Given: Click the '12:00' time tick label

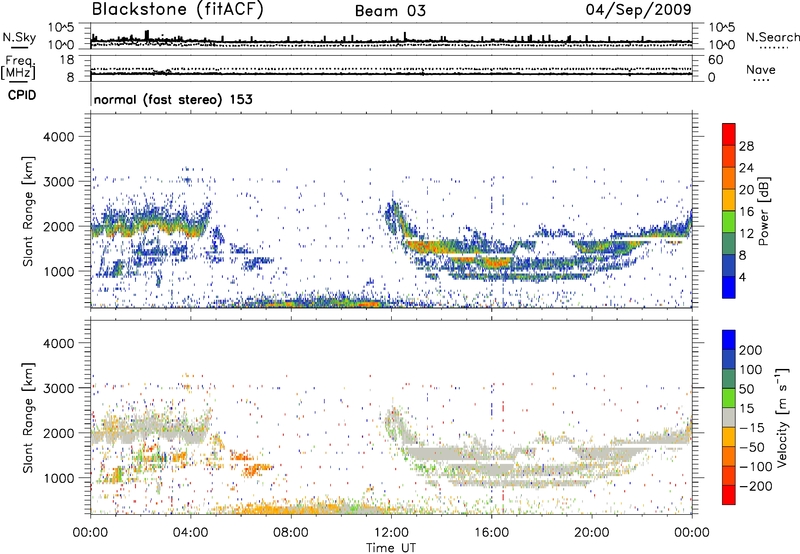Looking at the screenshot, I should coord(391,533).
